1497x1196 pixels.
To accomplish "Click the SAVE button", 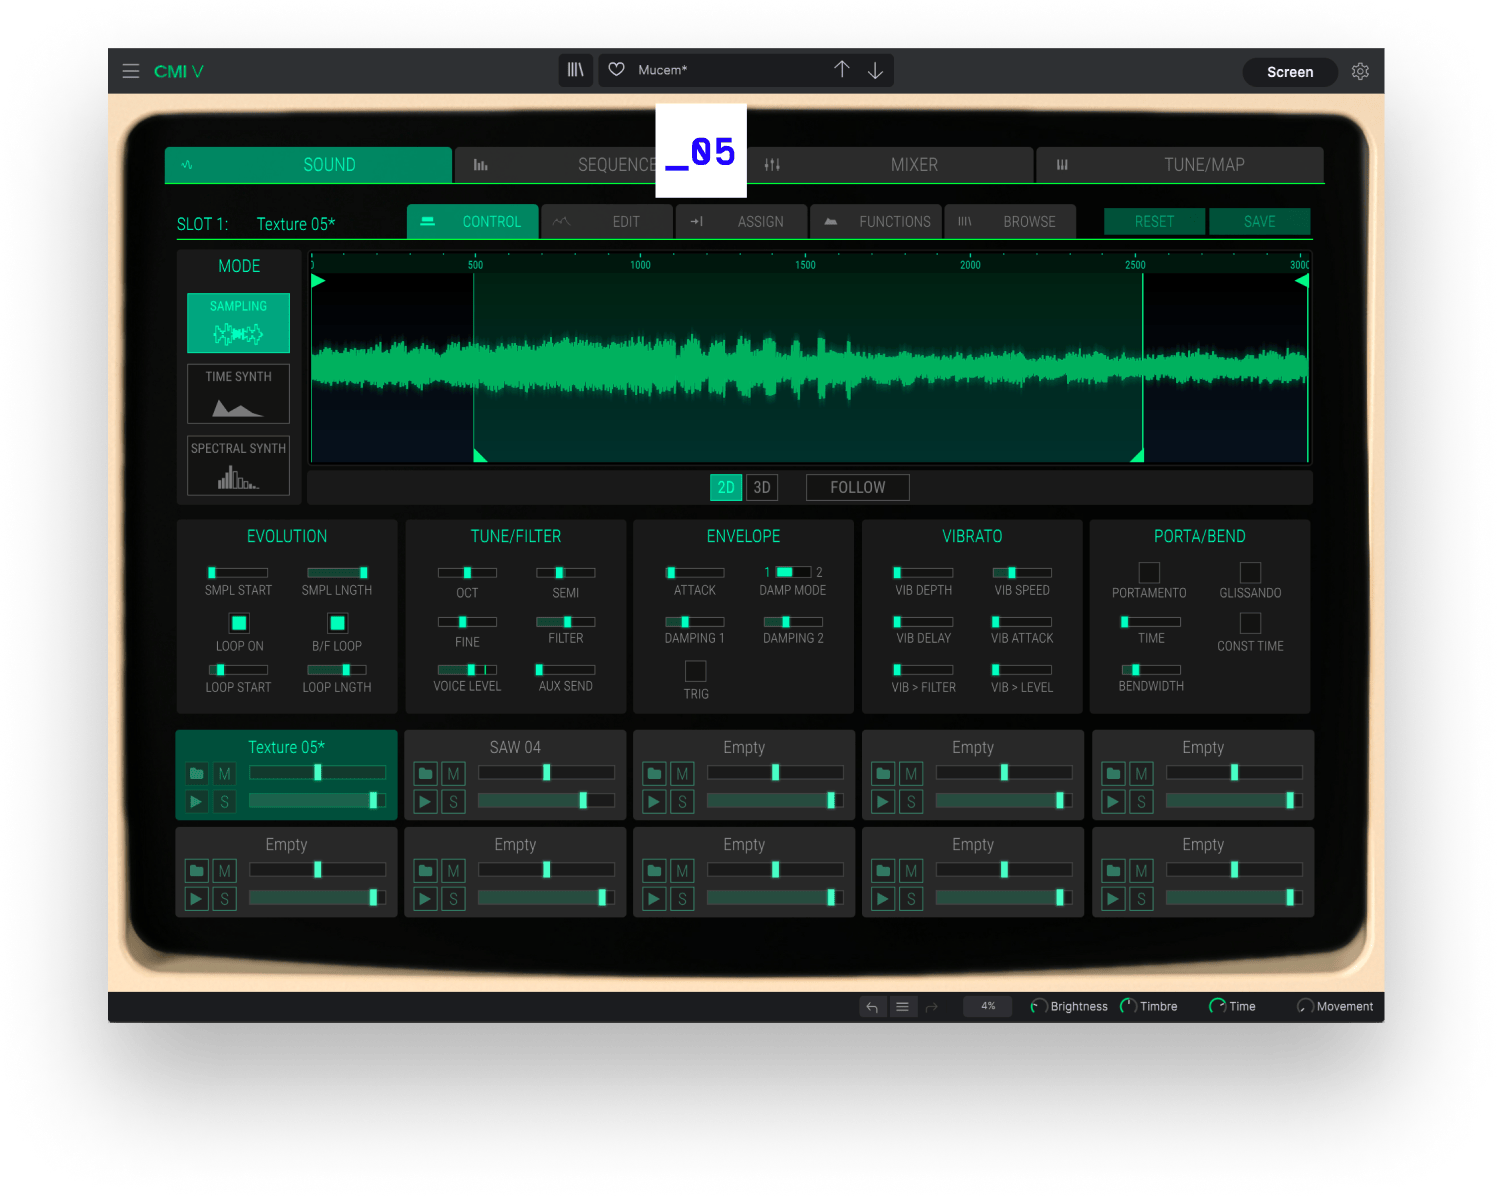I will (x=1260, y=221).
